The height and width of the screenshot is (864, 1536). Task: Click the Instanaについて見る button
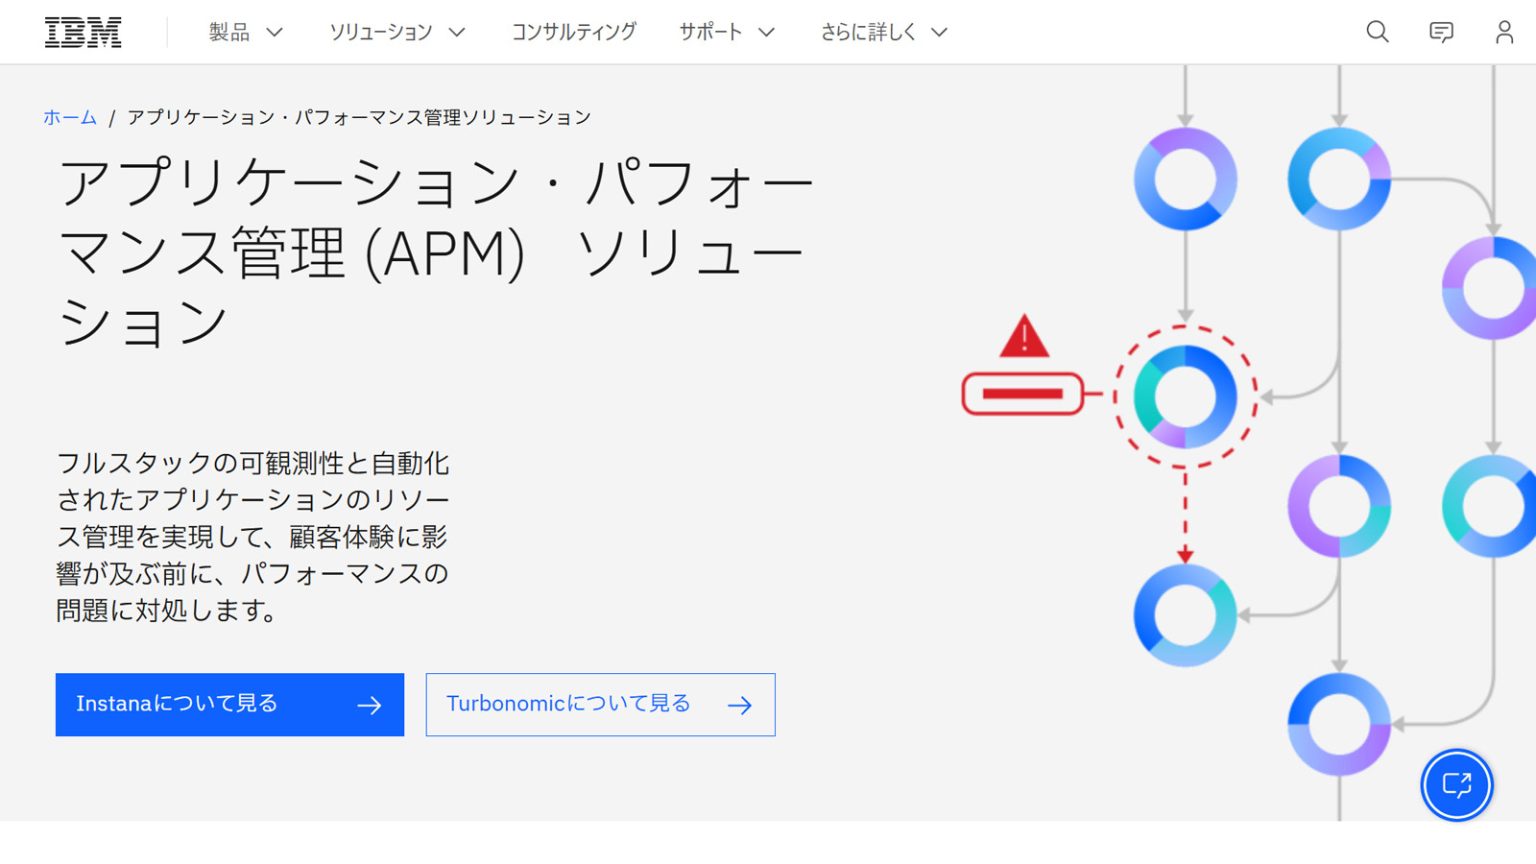(x=228, y=704)
